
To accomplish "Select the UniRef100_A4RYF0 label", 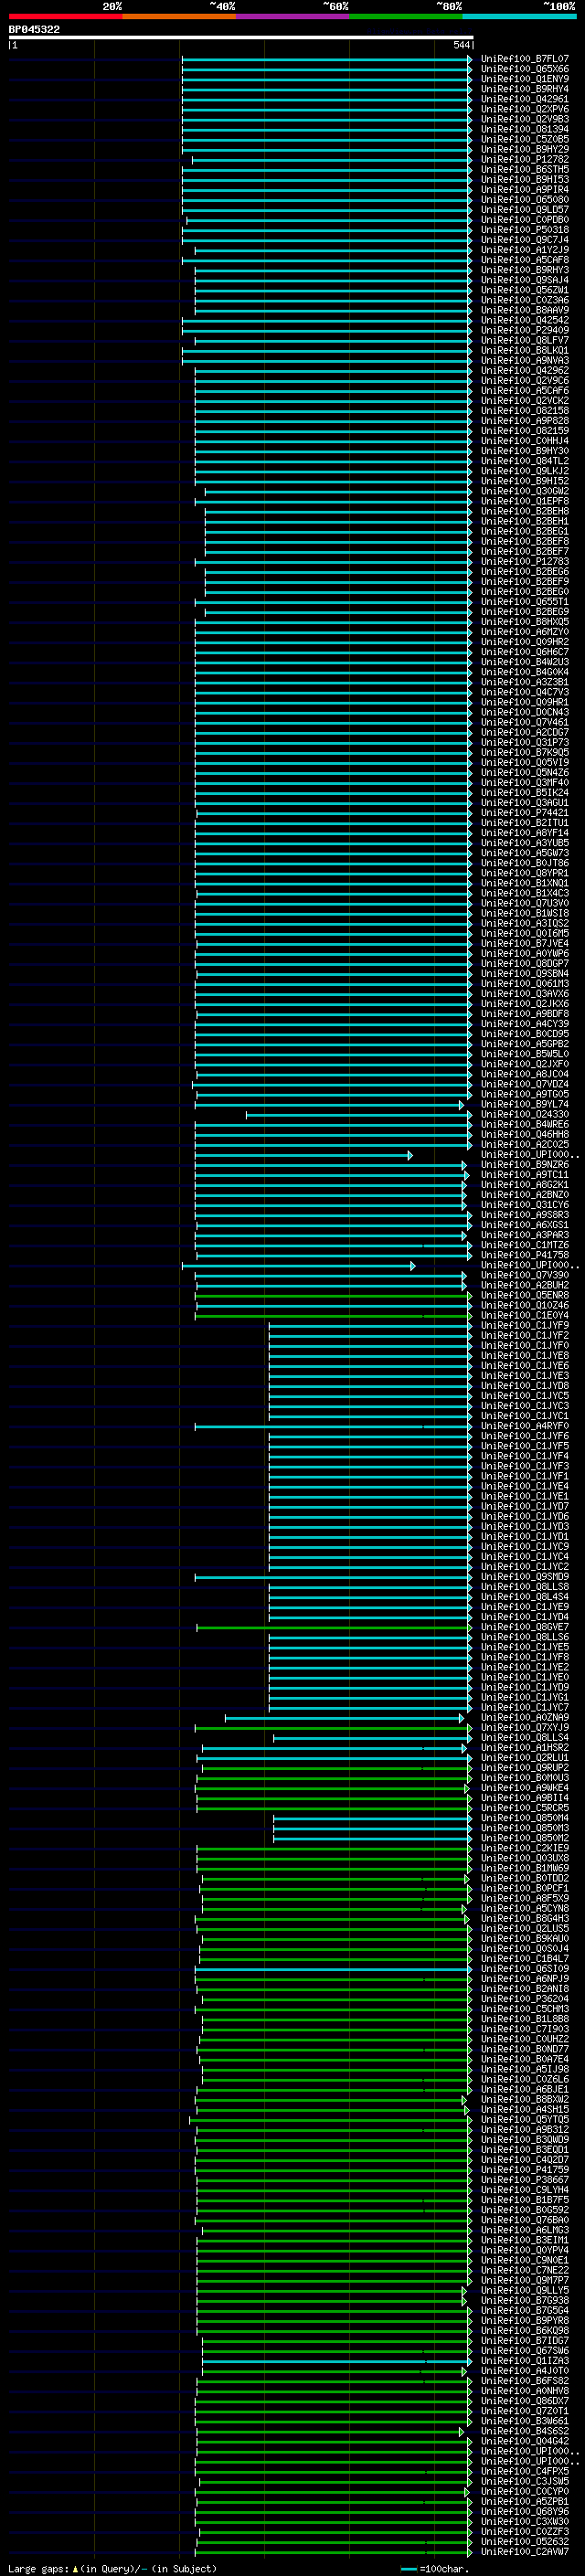I will 525,1426.
